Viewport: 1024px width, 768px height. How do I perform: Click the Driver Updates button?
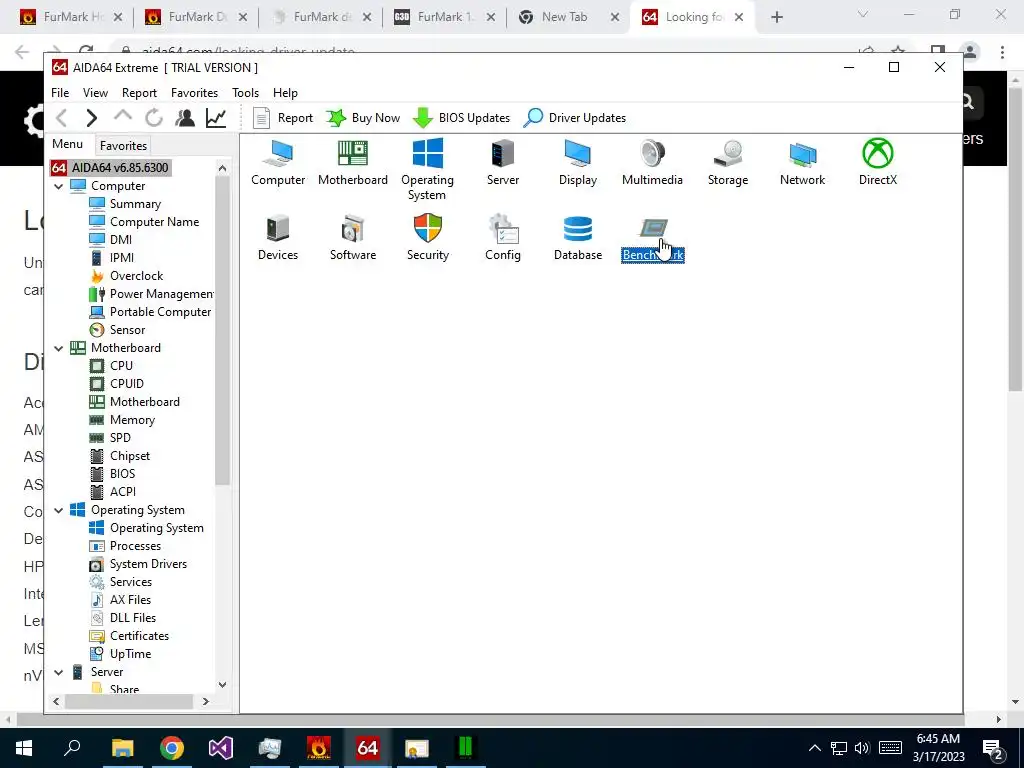[x=575, y=118]
